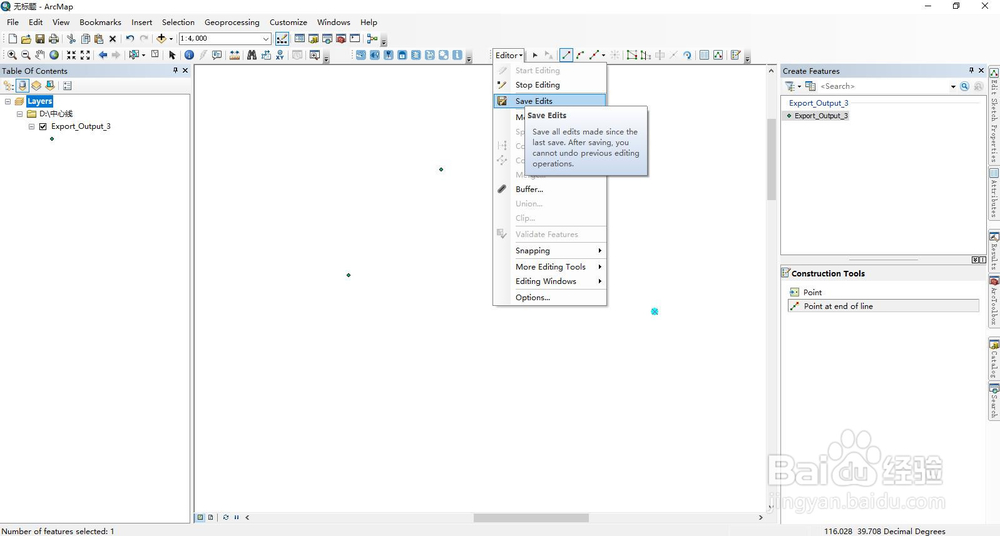Click the Cut scissors icon
Image resolution: width=1000 pixels, height=536 pixels.
pyautogui.click(x=71, y=39)
